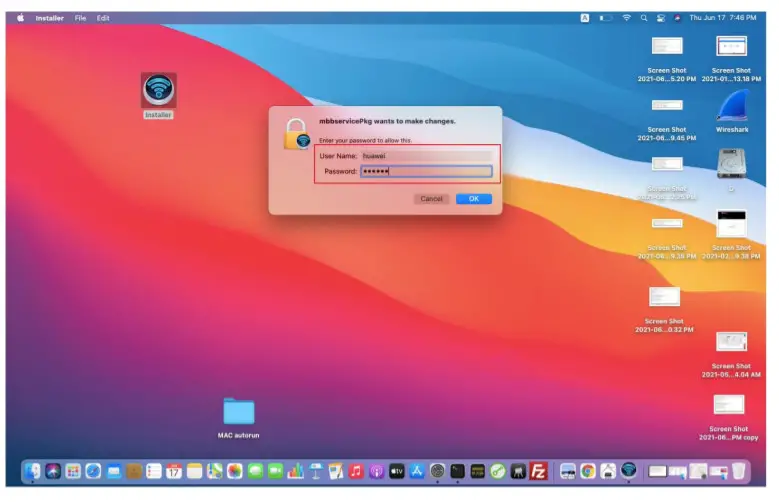779x502 pixels.
Task: Click the User Name field showing huawei
Action: 426,156
